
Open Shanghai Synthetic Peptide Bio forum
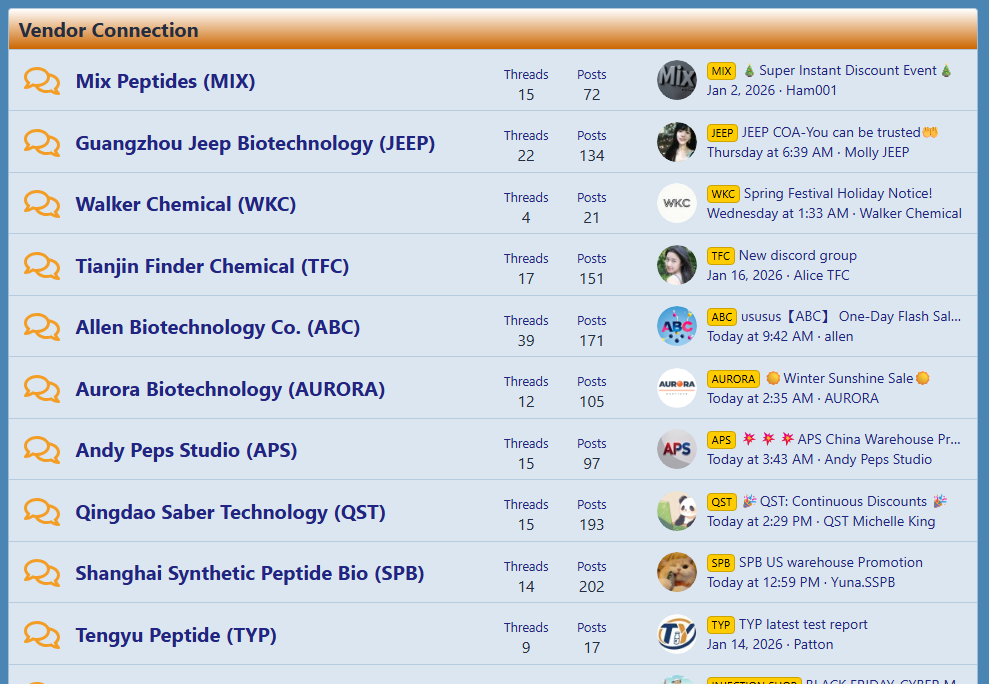point(250,573)
